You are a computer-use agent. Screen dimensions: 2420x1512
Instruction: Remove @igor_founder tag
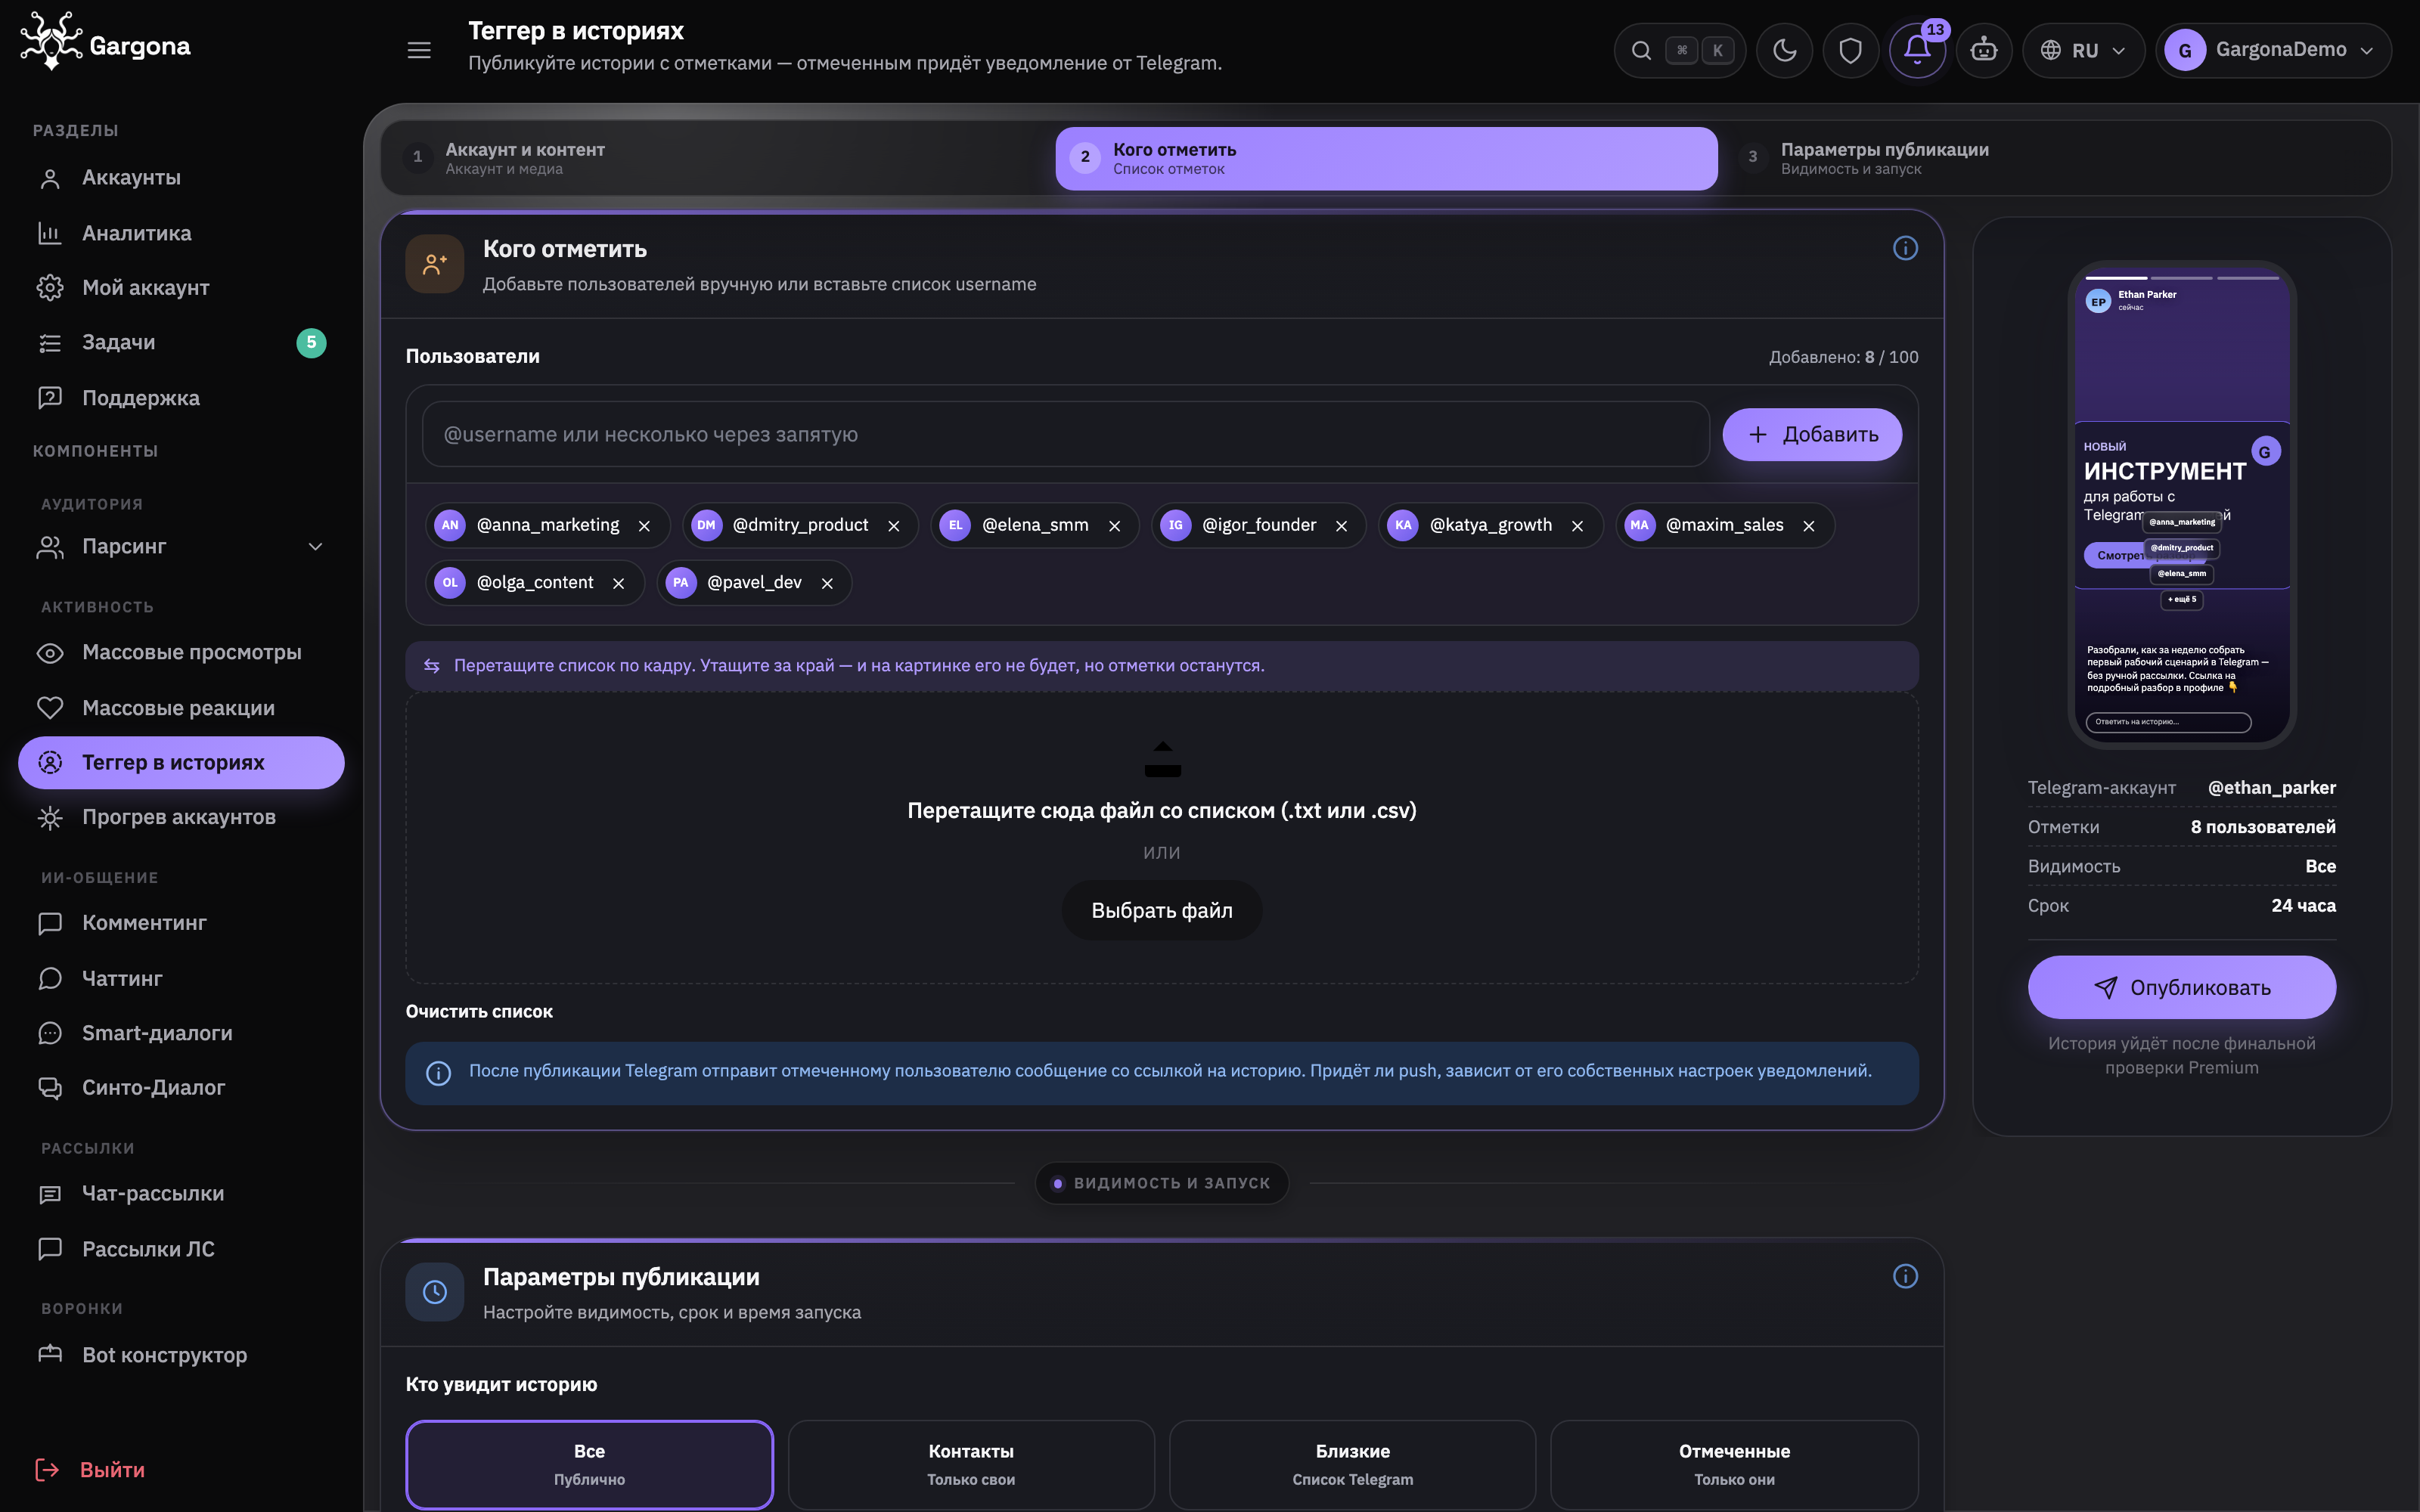pos(1341,526)
